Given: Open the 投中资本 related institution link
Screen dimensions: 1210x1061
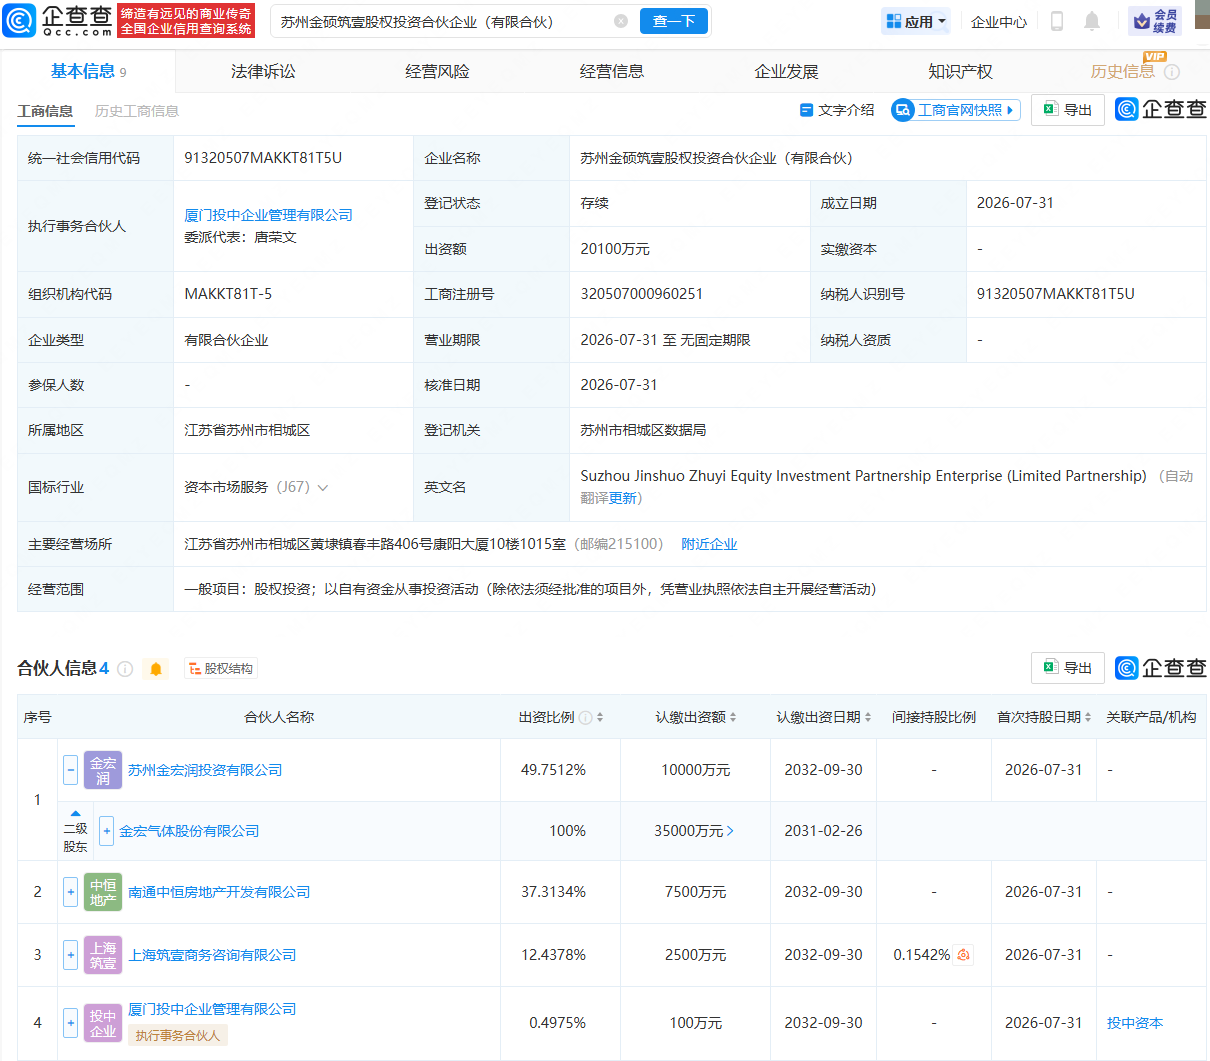Looking at the screenshot, I should coord(1135,1023).
